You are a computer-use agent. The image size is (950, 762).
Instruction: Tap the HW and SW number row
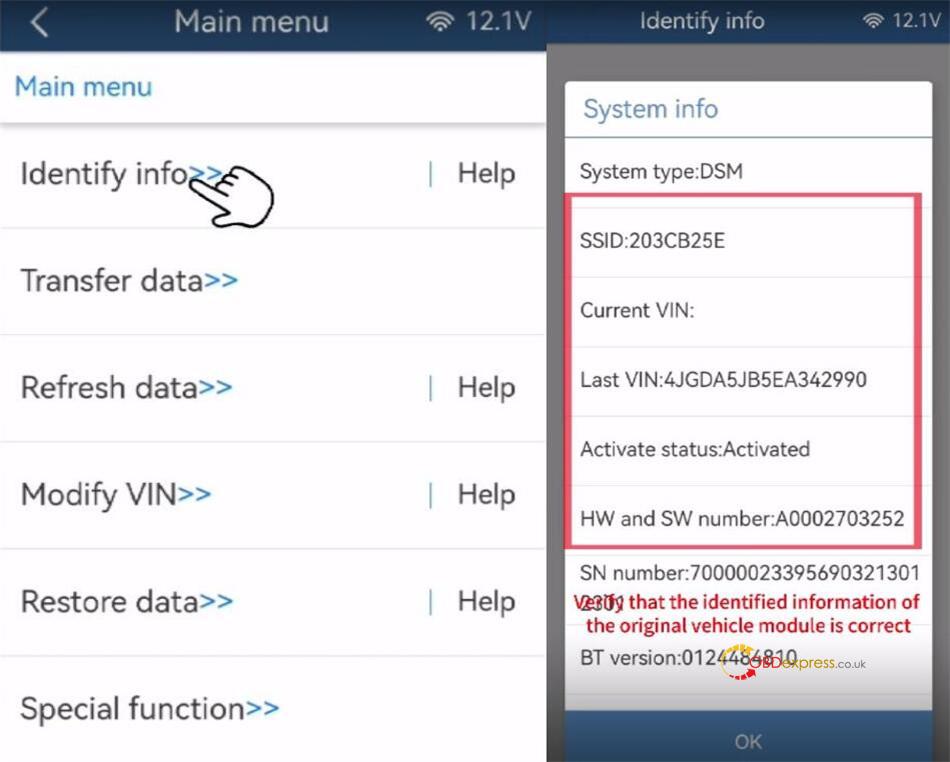tap(741, 519)
